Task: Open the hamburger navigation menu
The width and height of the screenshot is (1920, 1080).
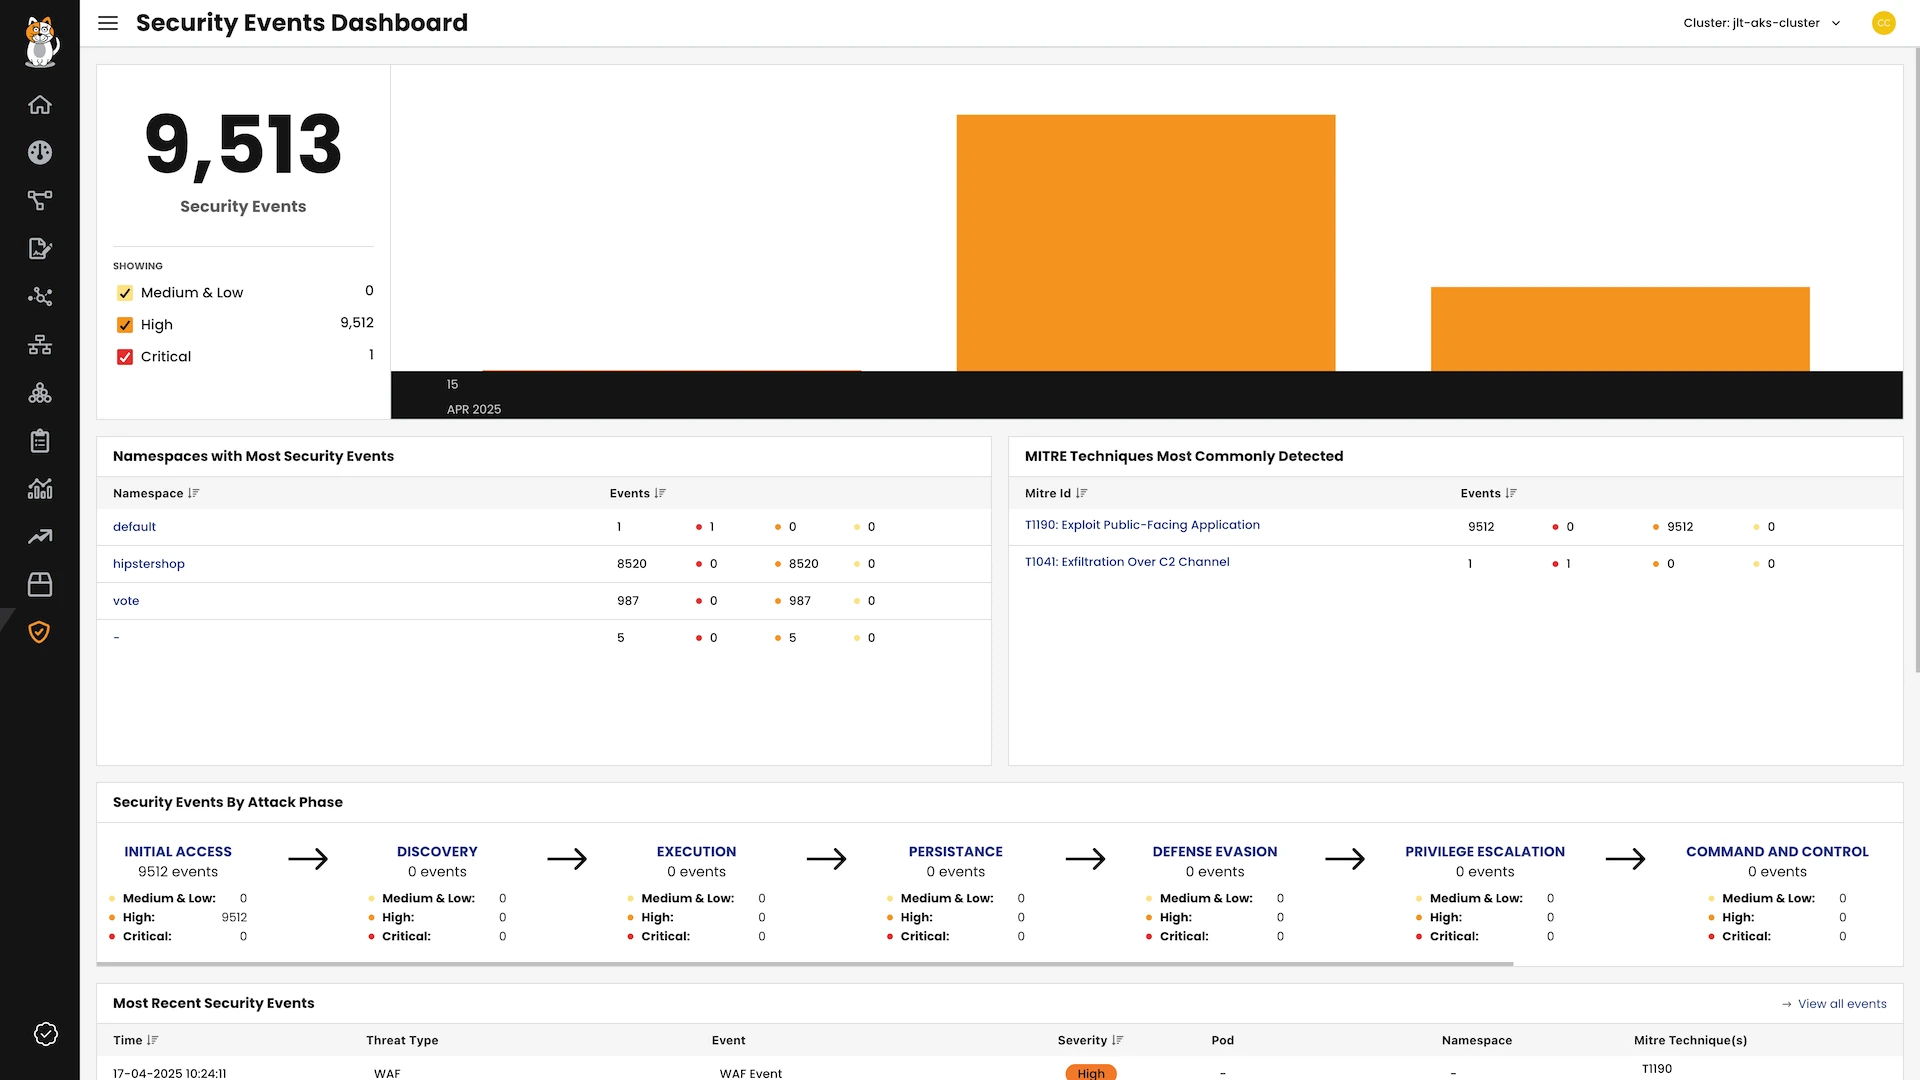Action: 108,23
